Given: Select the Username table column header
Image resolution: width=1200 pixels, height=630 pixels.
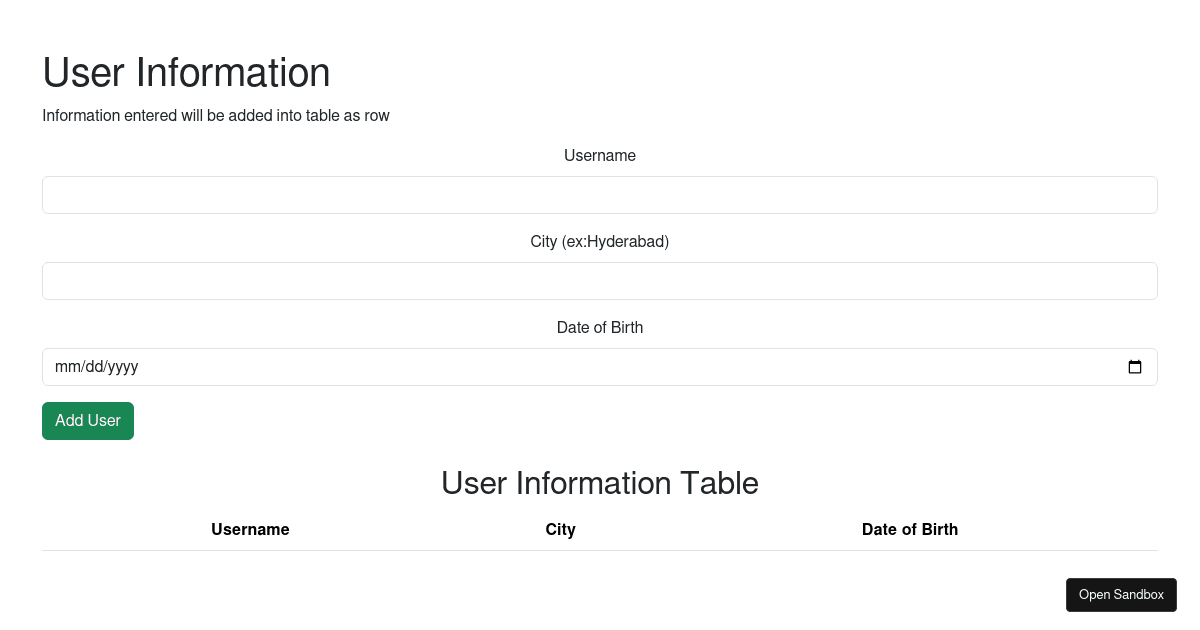Looking at the screenshot, I should 250,530.
